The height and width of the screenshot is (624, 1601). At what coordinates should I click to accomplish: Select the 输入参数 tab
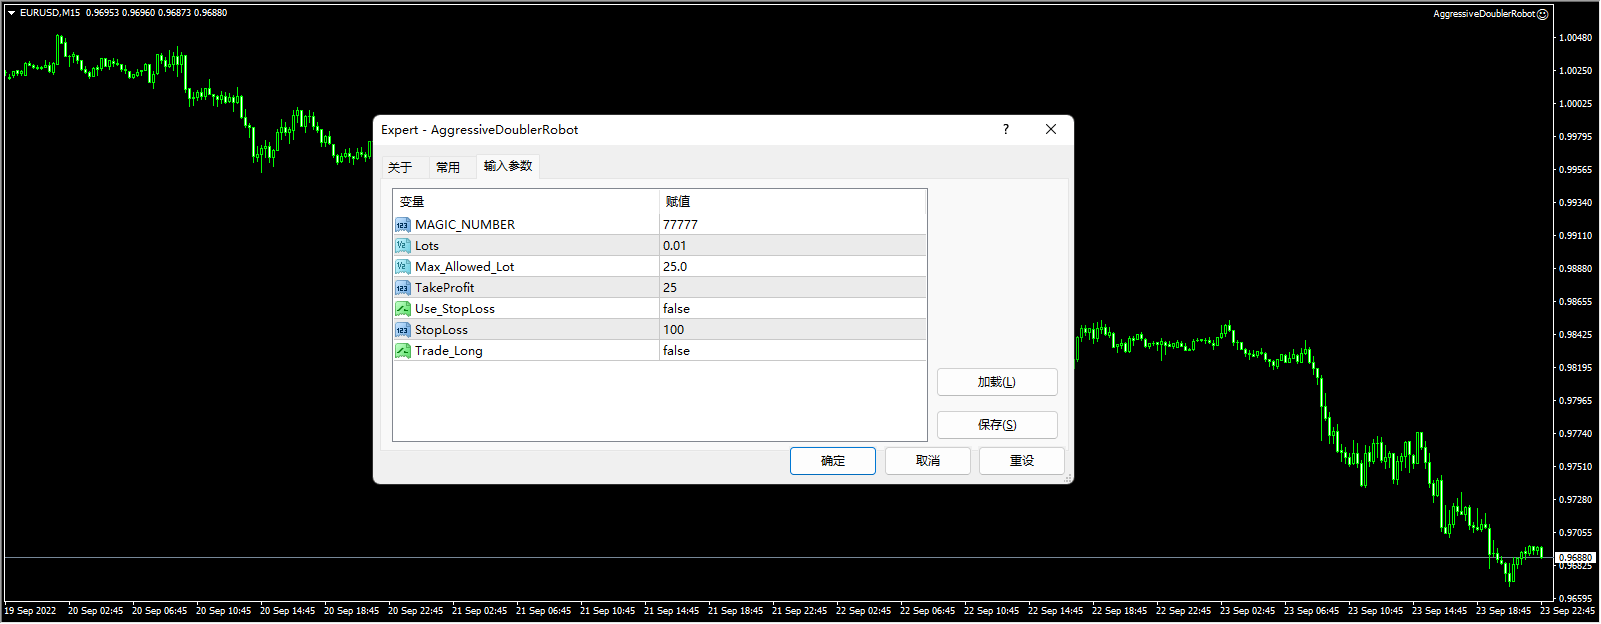point(508,166)
